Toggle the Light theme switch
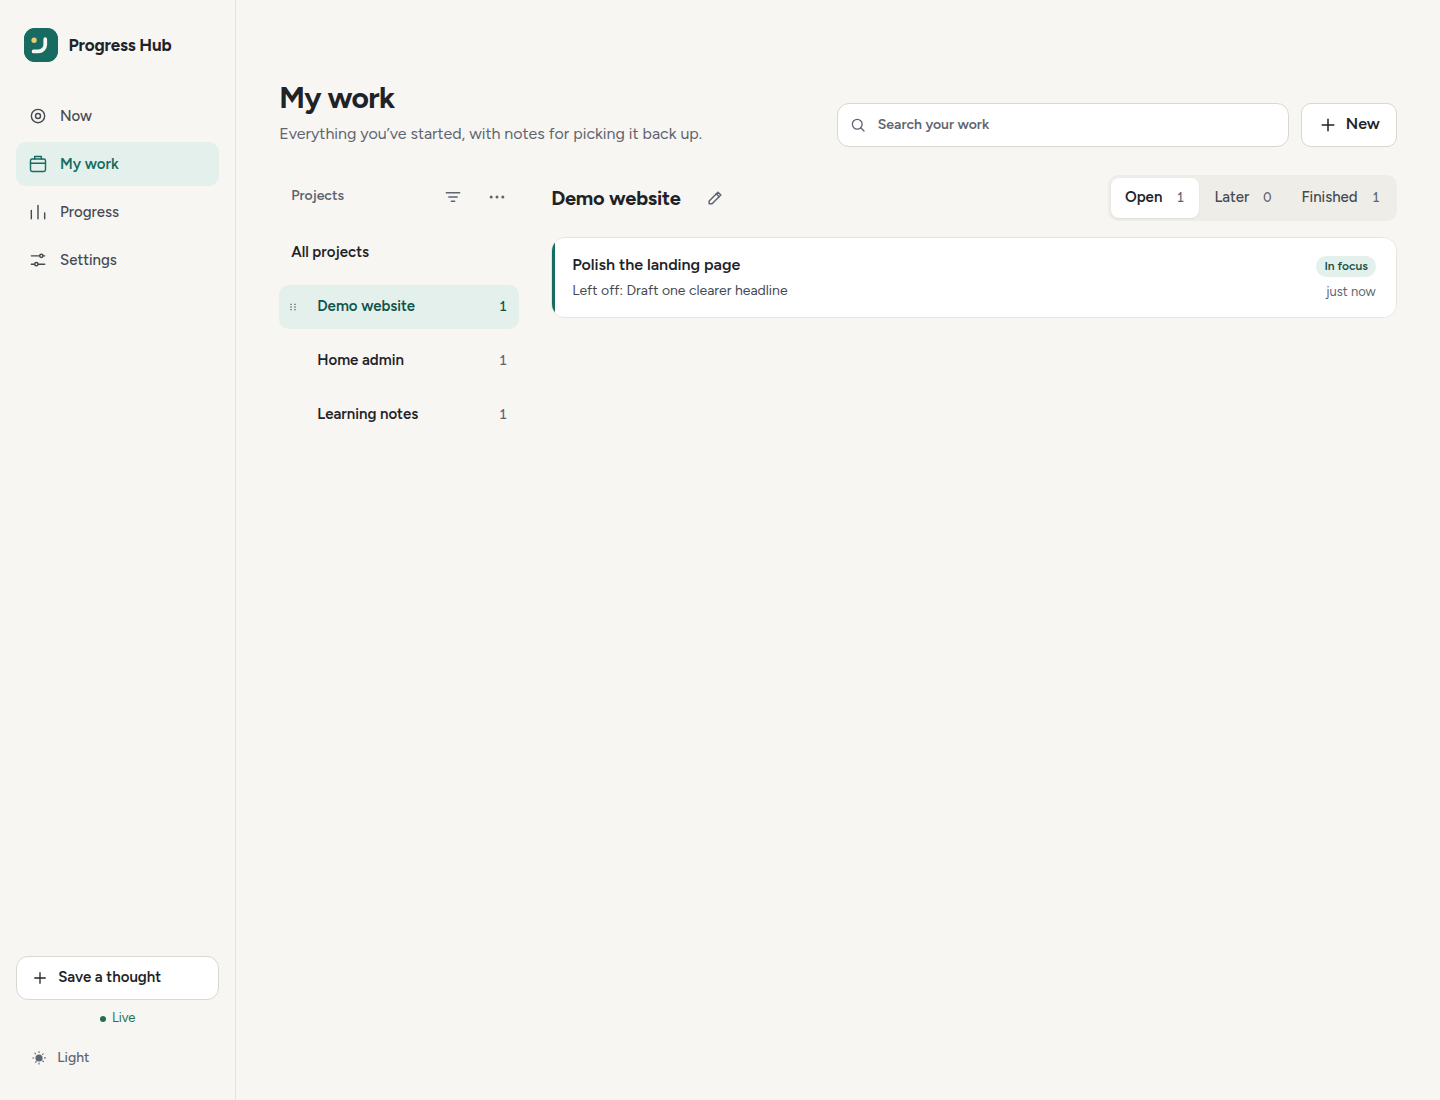The image size is (1440, 1100). click(x=61, y=1058)
